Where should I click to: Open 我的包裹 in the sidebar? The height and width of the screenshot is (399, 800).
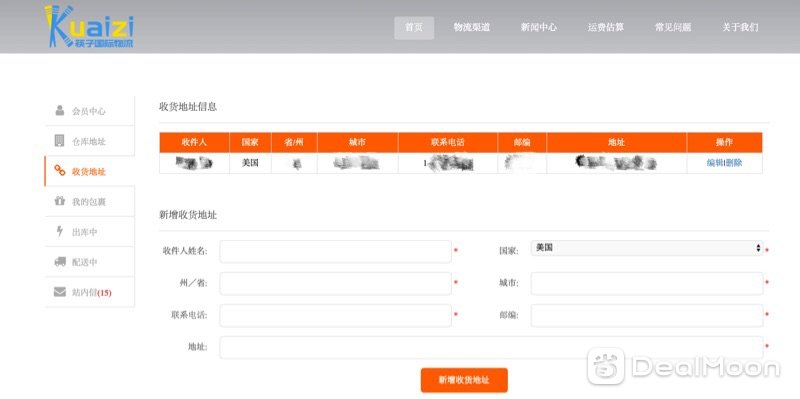[89, 202]
